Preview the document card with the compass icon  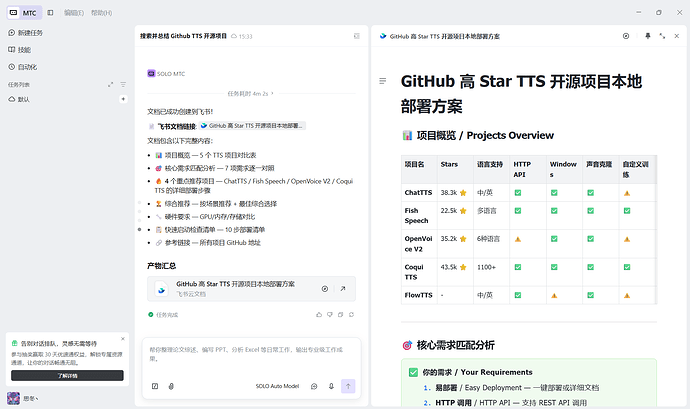coord(325,289)
